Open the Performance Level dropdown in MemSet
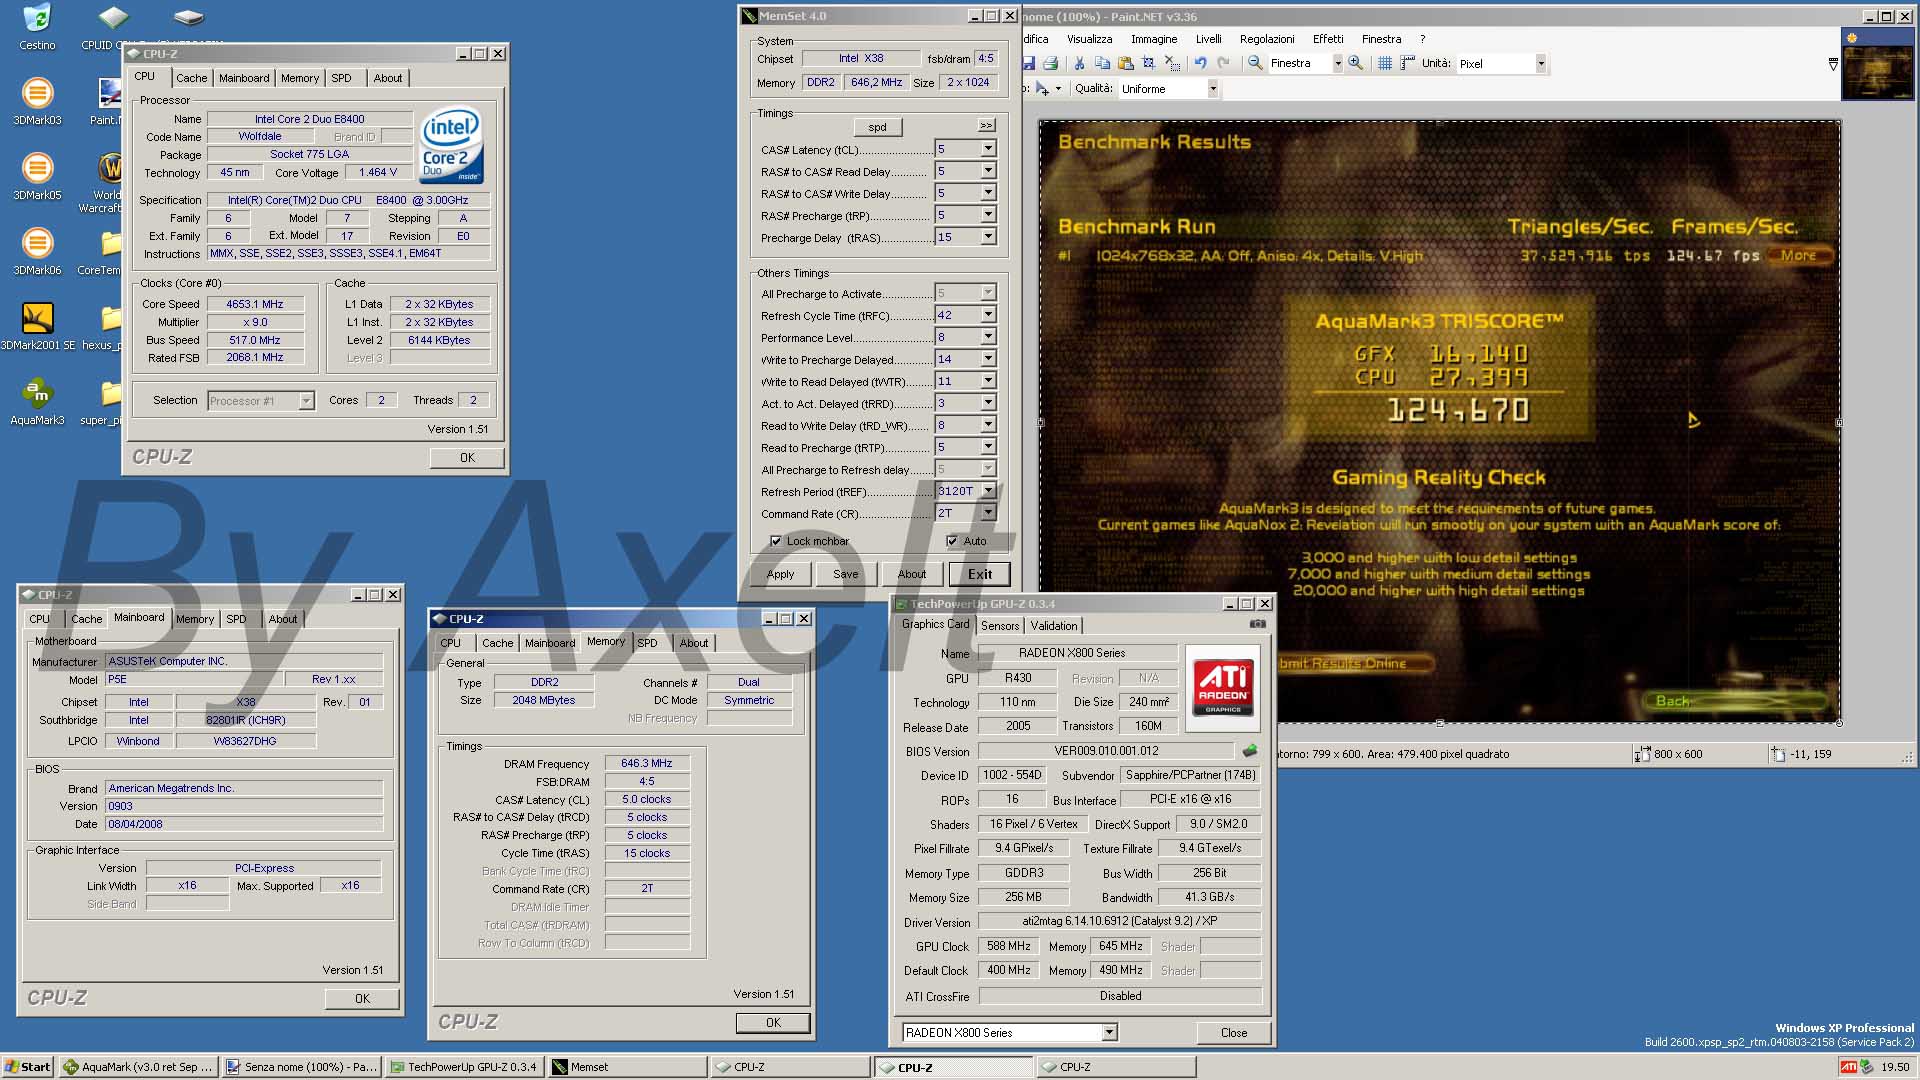 coord(988,337)
